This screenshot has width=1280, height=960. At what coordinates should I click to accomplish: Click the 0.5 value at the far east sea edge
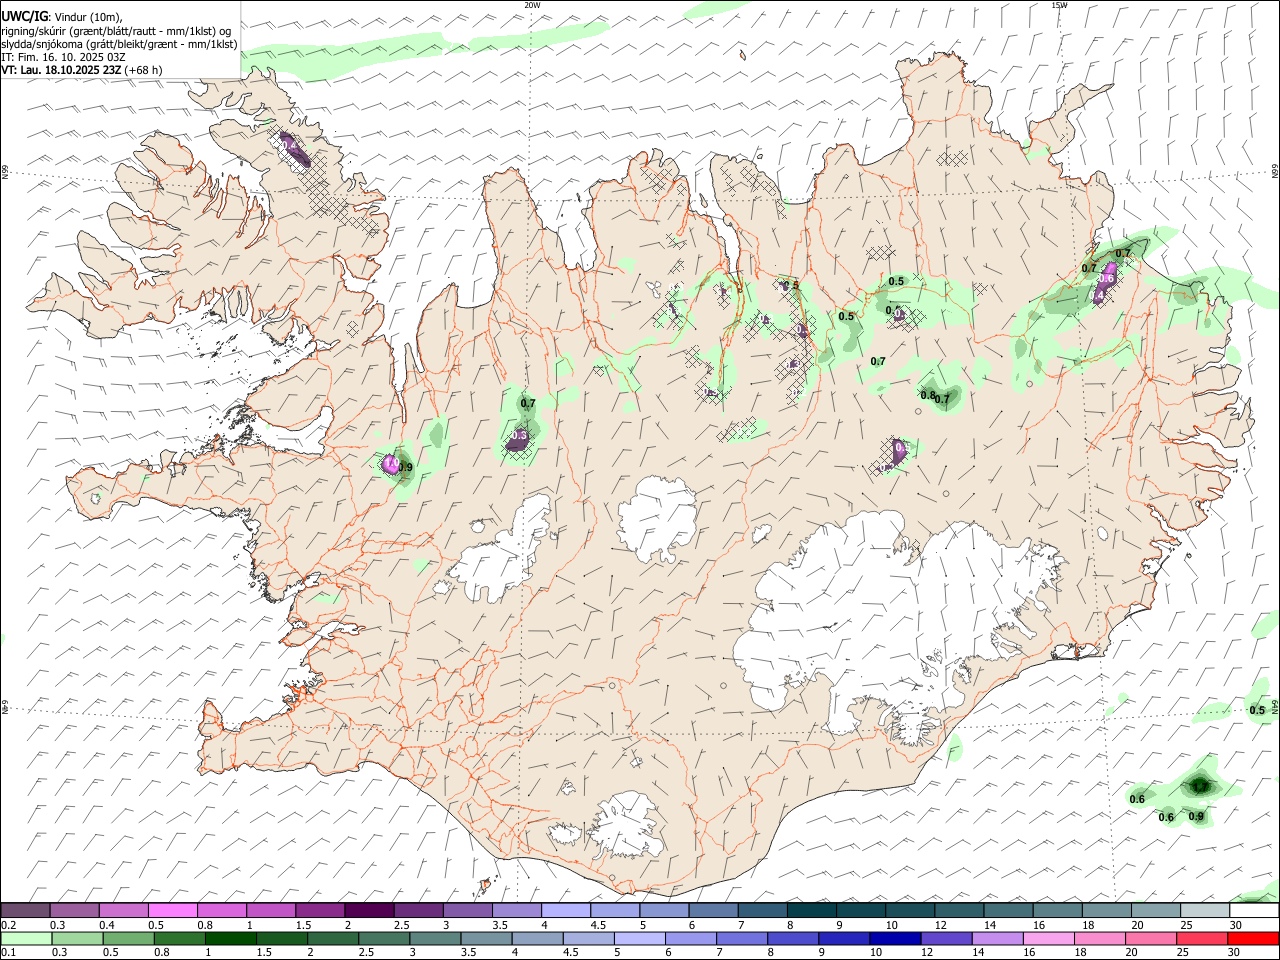pyautogui.click(x=1257, y=710)
